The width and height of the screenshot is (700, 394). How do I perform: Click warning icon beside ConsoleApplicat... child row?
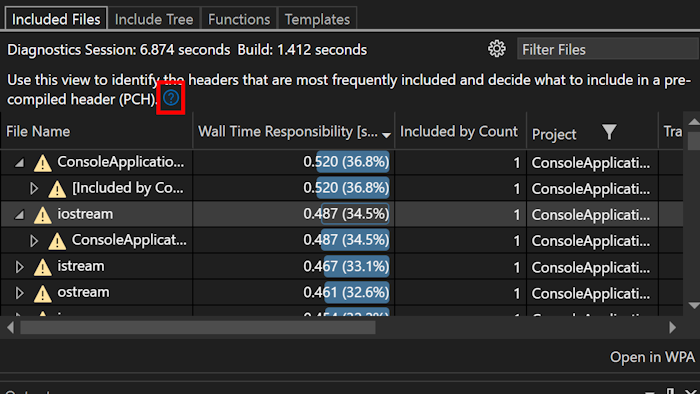57,241
